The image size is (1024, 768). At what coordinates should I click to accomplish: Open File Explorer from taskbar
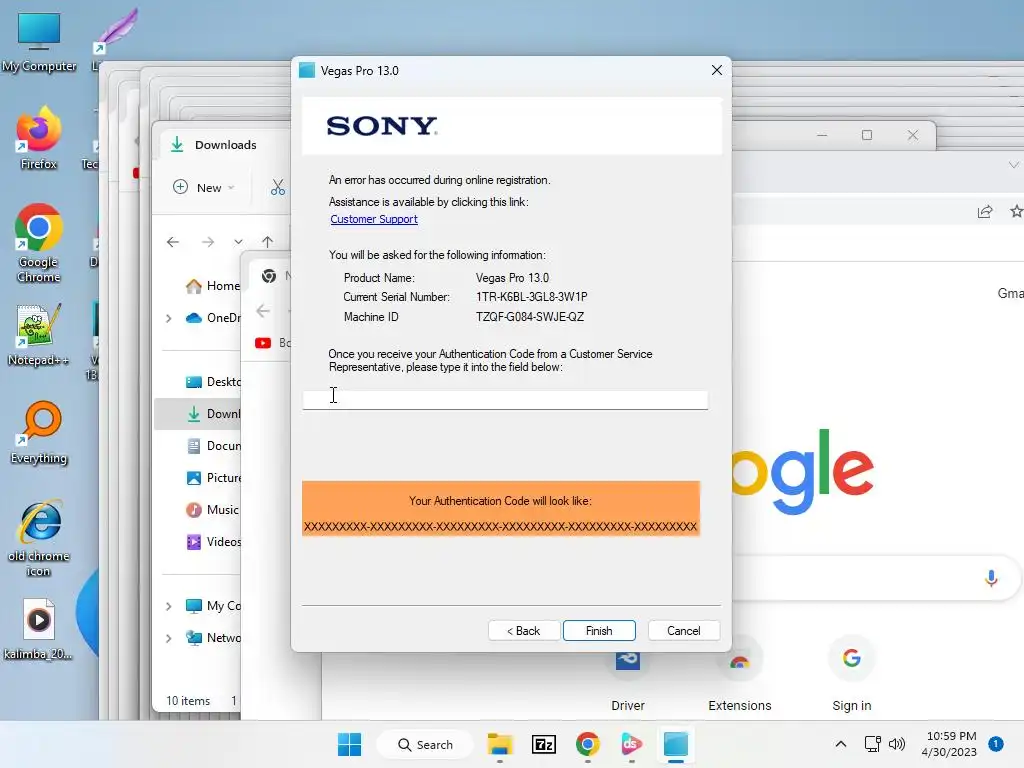(x=500, y=744)
